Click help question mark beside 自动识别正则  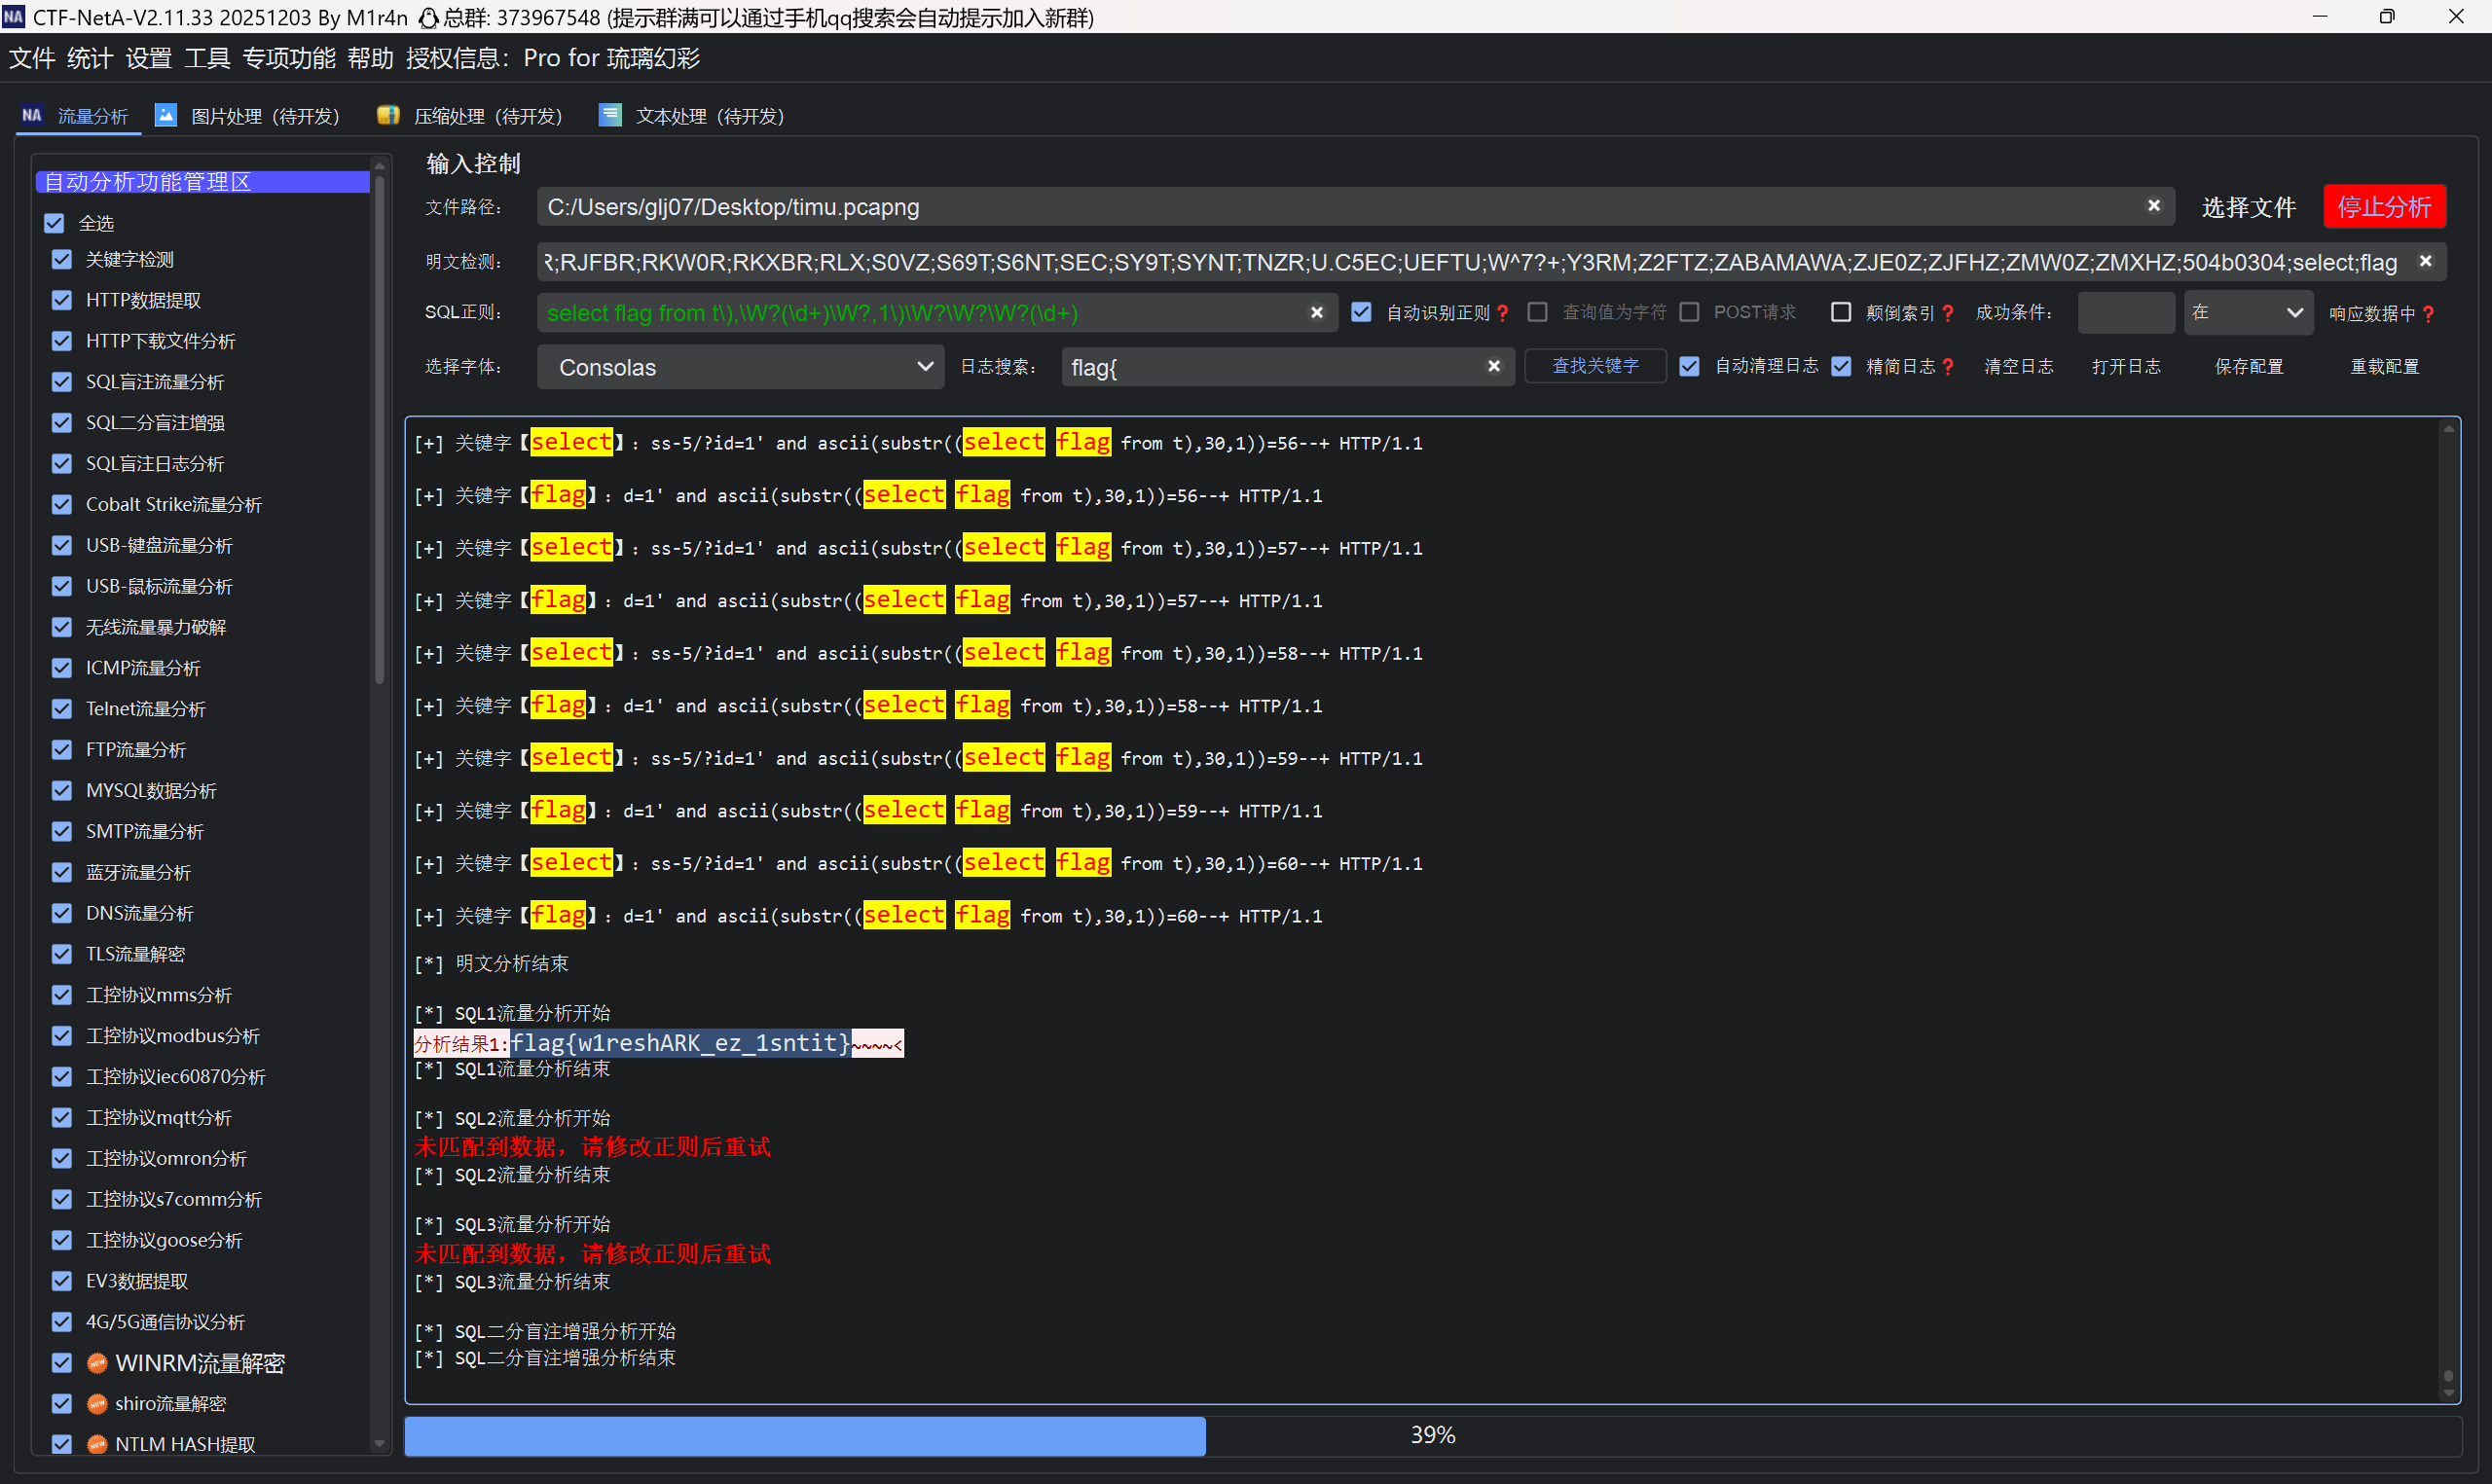coord(1503,313)
